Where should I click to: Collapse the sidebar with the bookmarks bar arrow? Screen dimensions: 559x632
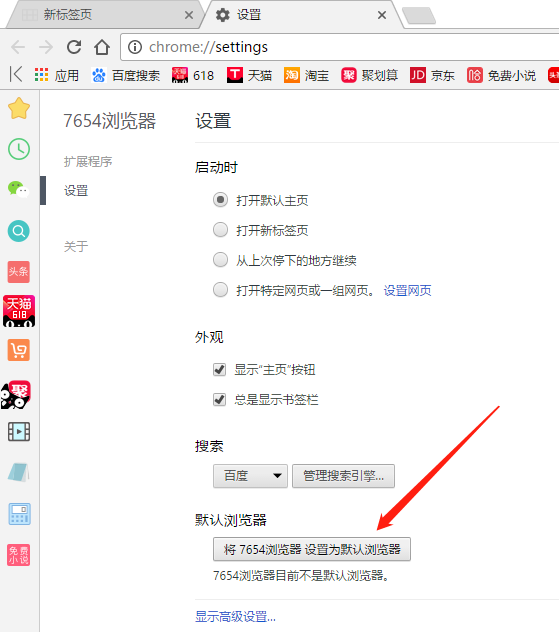(x=16, y=75)
